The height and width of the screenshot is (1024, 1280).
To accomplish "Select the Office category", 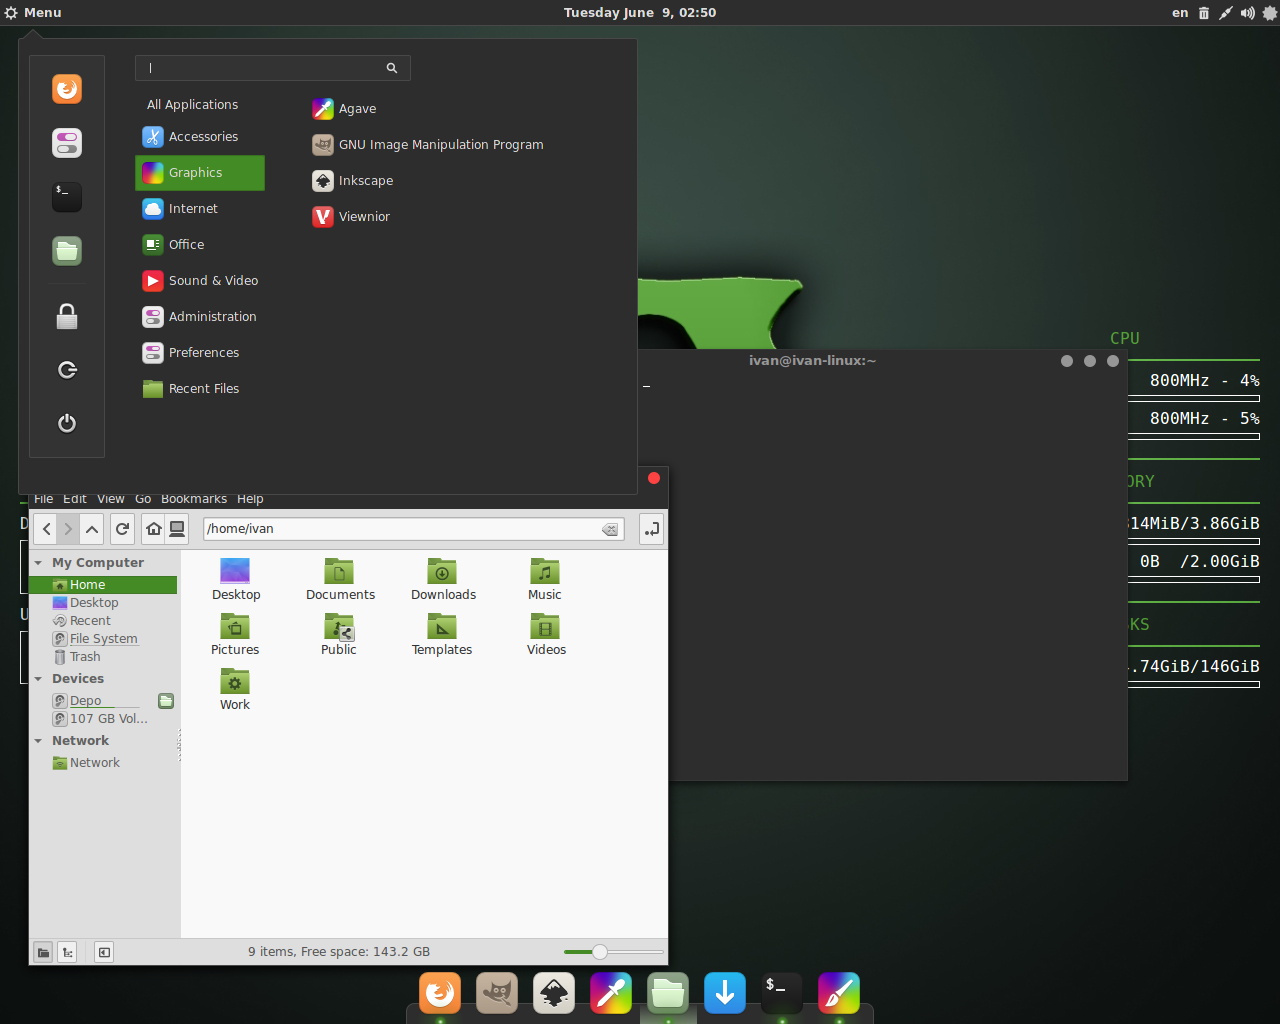I will click(x=200, y=245).
